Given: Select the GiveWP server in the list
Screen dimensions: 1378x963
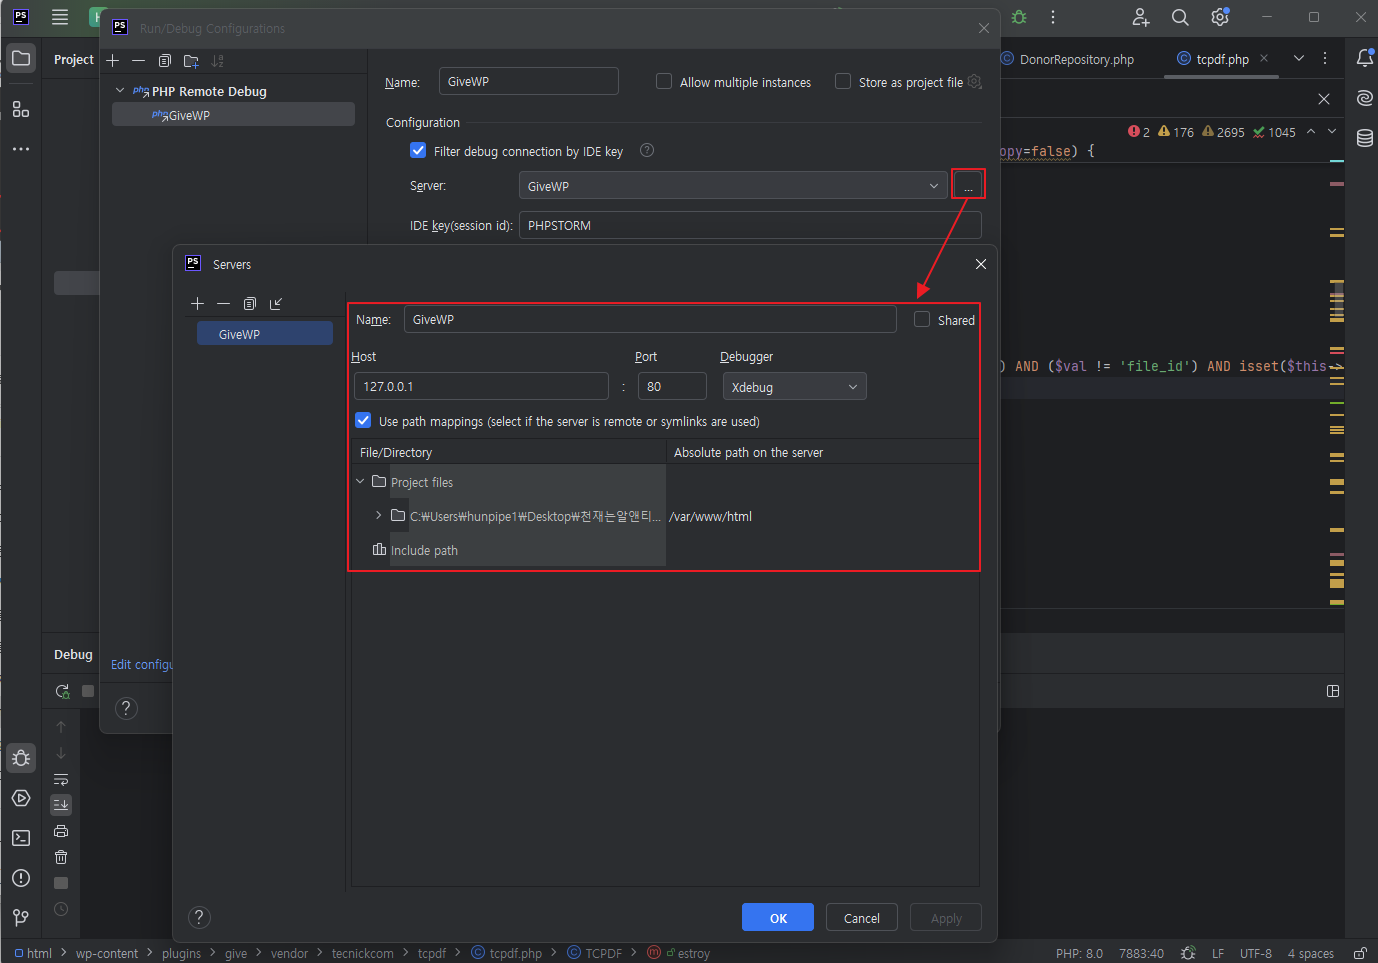Looking at the screenshot, I should [x=265, y=334].
